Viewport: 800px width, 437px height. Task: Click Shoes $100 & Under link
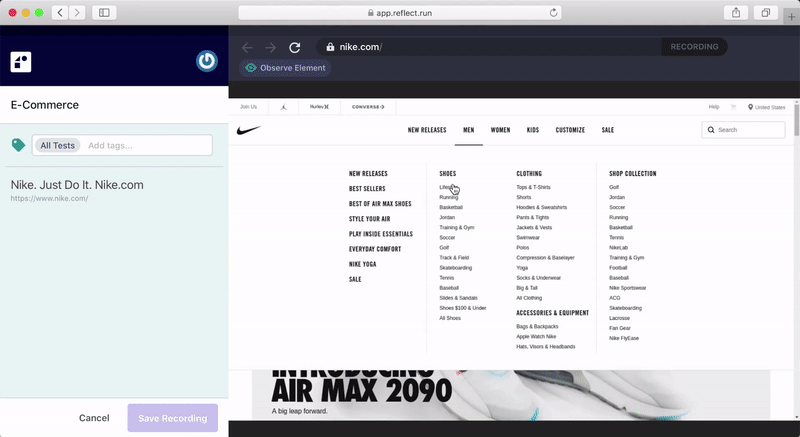462,308
